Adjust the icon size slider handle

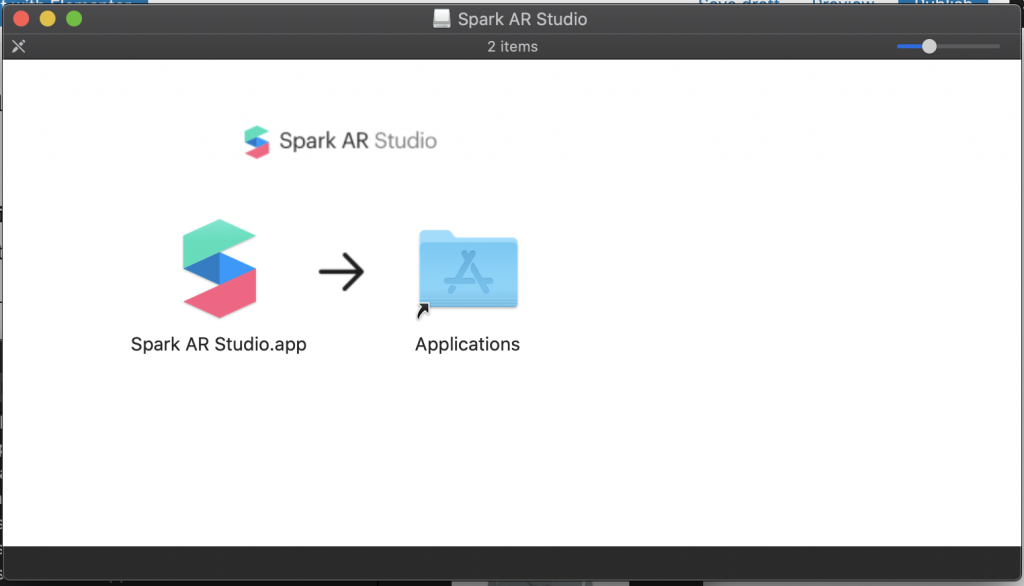(x=929, y=46)
